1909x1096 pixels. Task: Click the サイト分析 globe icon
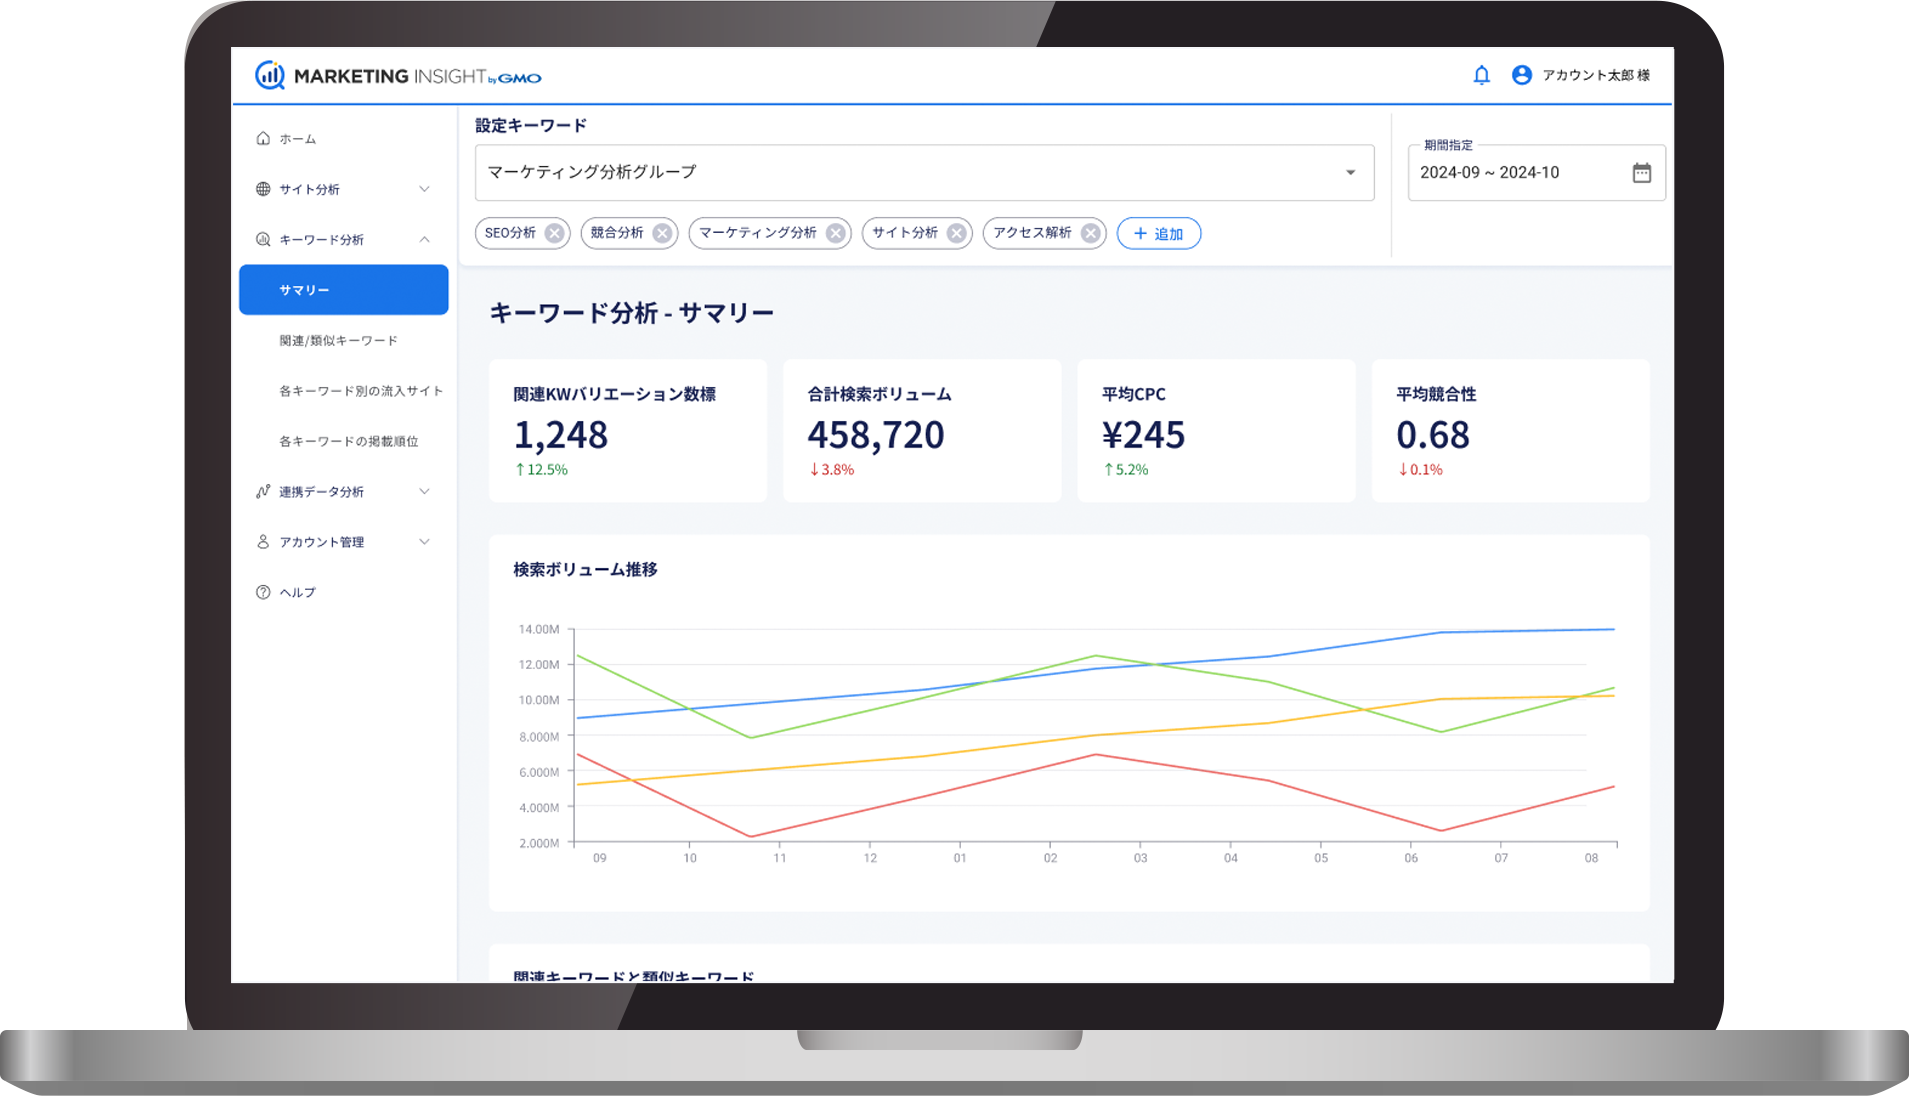[x=263, y=189]
